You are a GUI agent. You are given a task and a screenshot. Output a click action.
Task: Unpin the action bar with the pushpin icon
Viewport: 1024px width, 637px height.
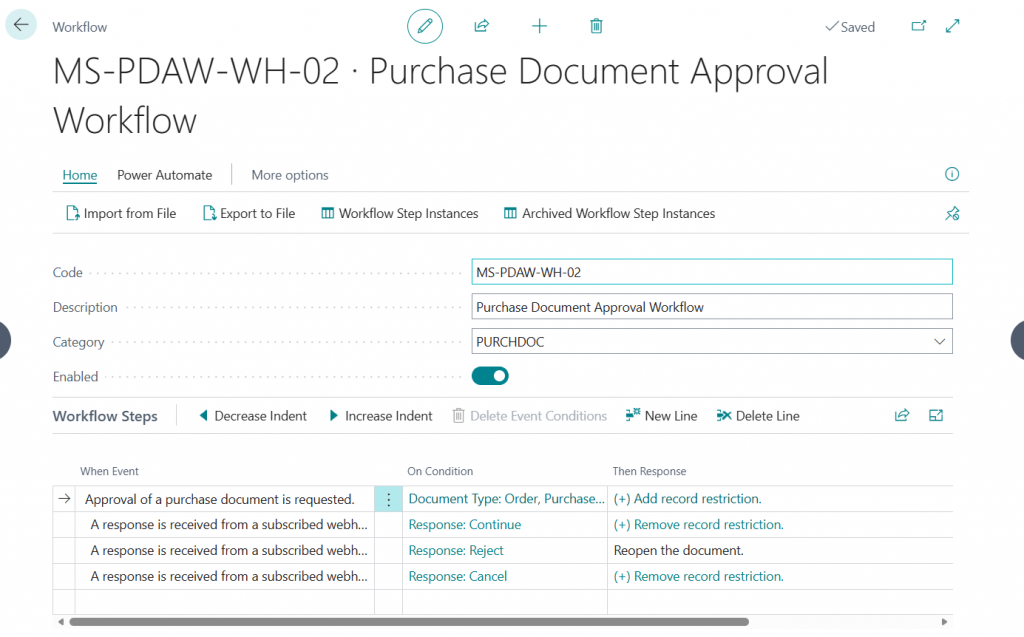pyautogui.click(x=952, y=213)
